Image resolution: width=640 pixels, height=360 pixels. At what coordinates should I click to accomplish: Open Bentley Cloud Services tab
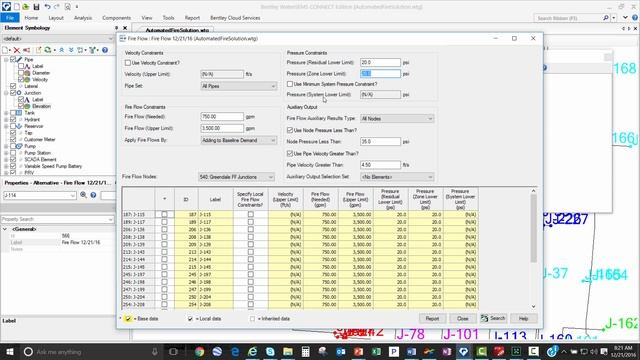(x=235, y=18)
